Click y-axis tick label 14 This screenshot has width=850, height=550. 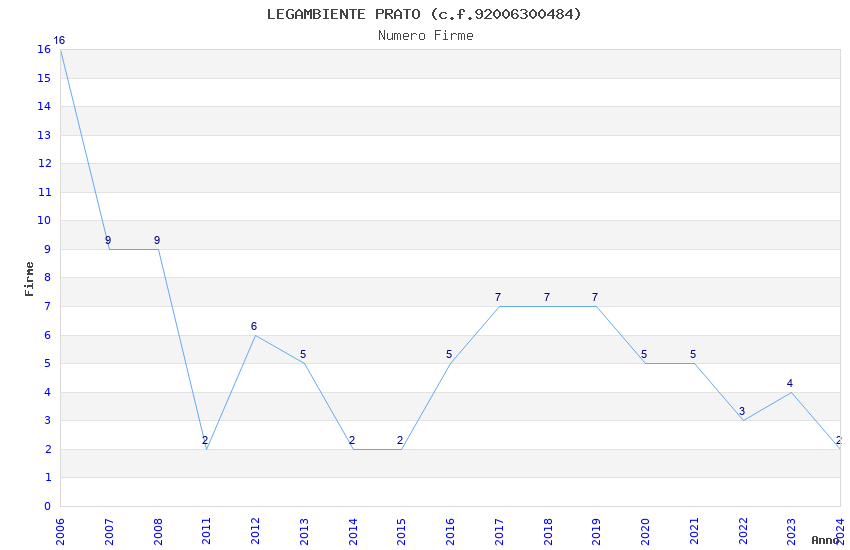tap(44, 106)
